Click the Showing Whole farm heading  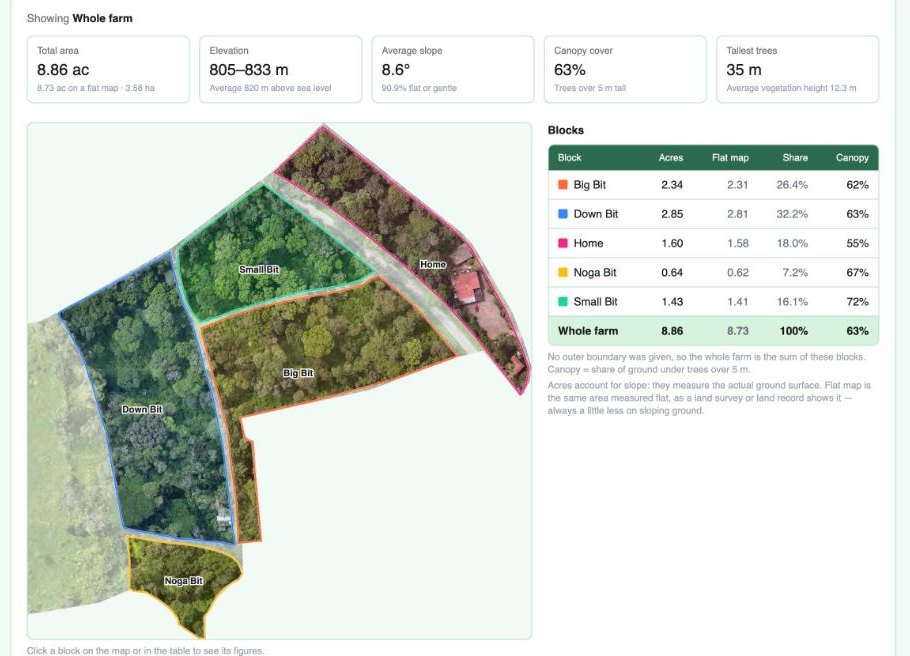tap(80, 18)
